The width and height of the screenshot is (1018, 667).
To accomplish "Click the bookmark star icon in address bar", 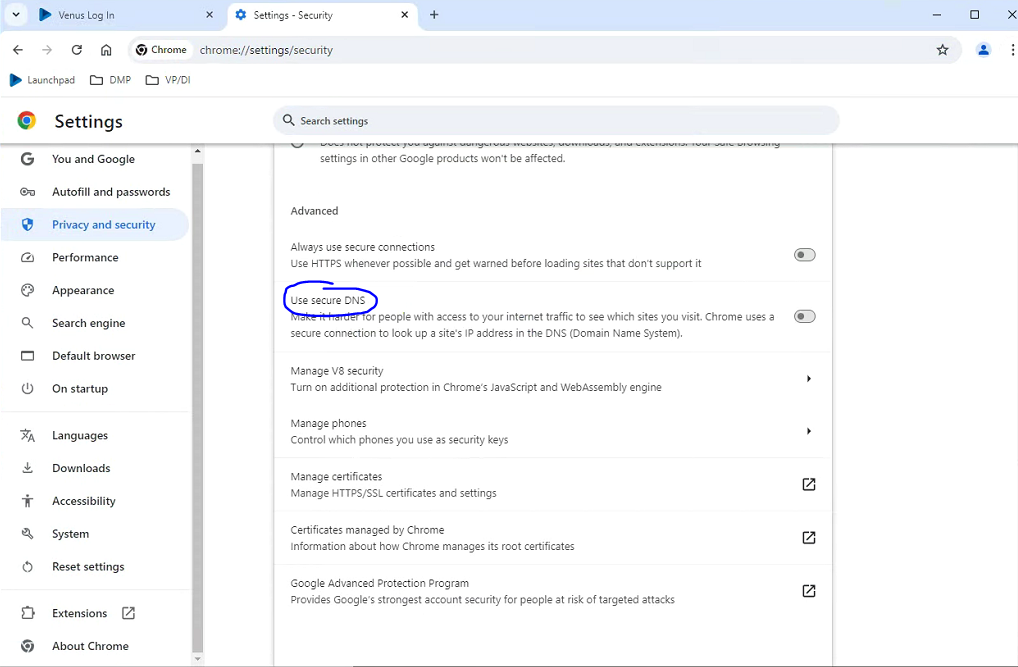I will pyautogui.click(x=942, y=50).
